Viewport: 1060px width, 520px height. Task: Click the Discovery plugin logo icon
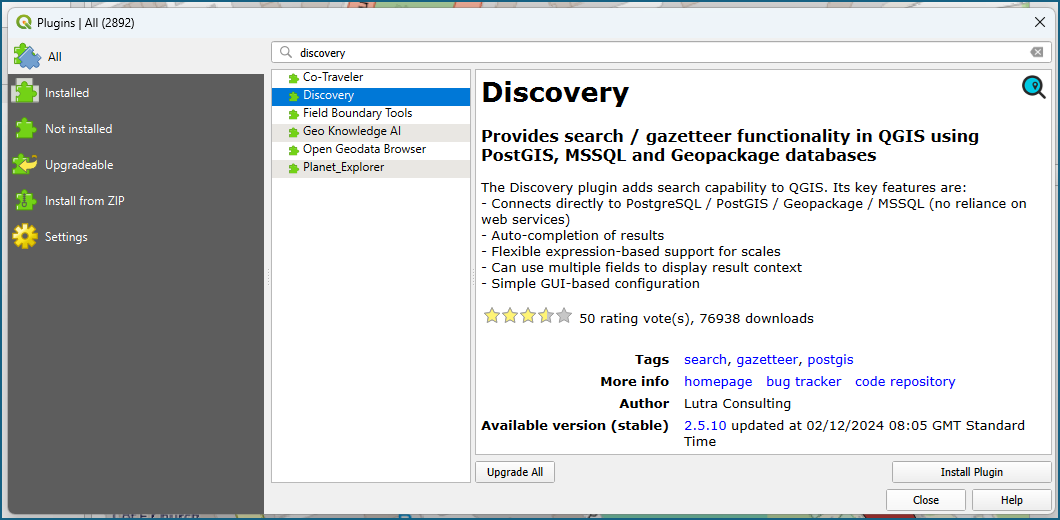tap(1034, 87)
